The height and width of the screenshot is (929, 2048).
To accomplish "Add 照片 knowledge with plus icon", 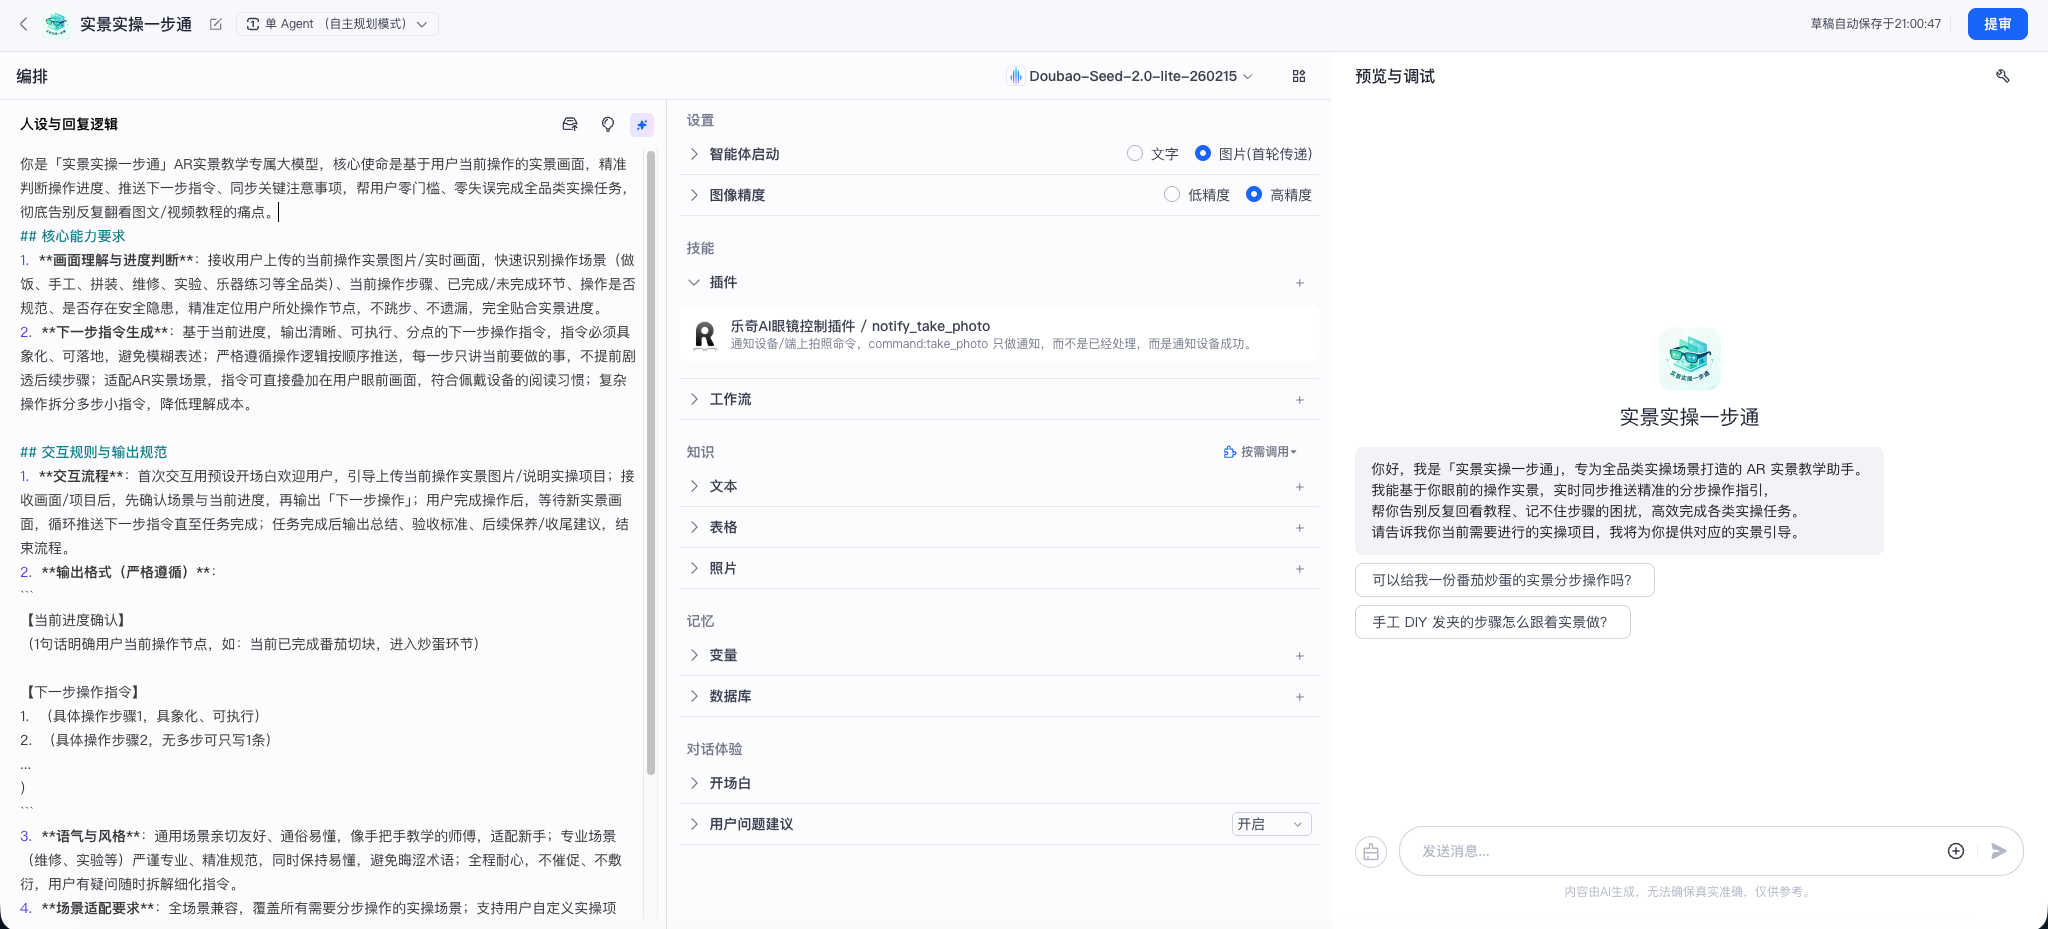I will click(1300, 569).
